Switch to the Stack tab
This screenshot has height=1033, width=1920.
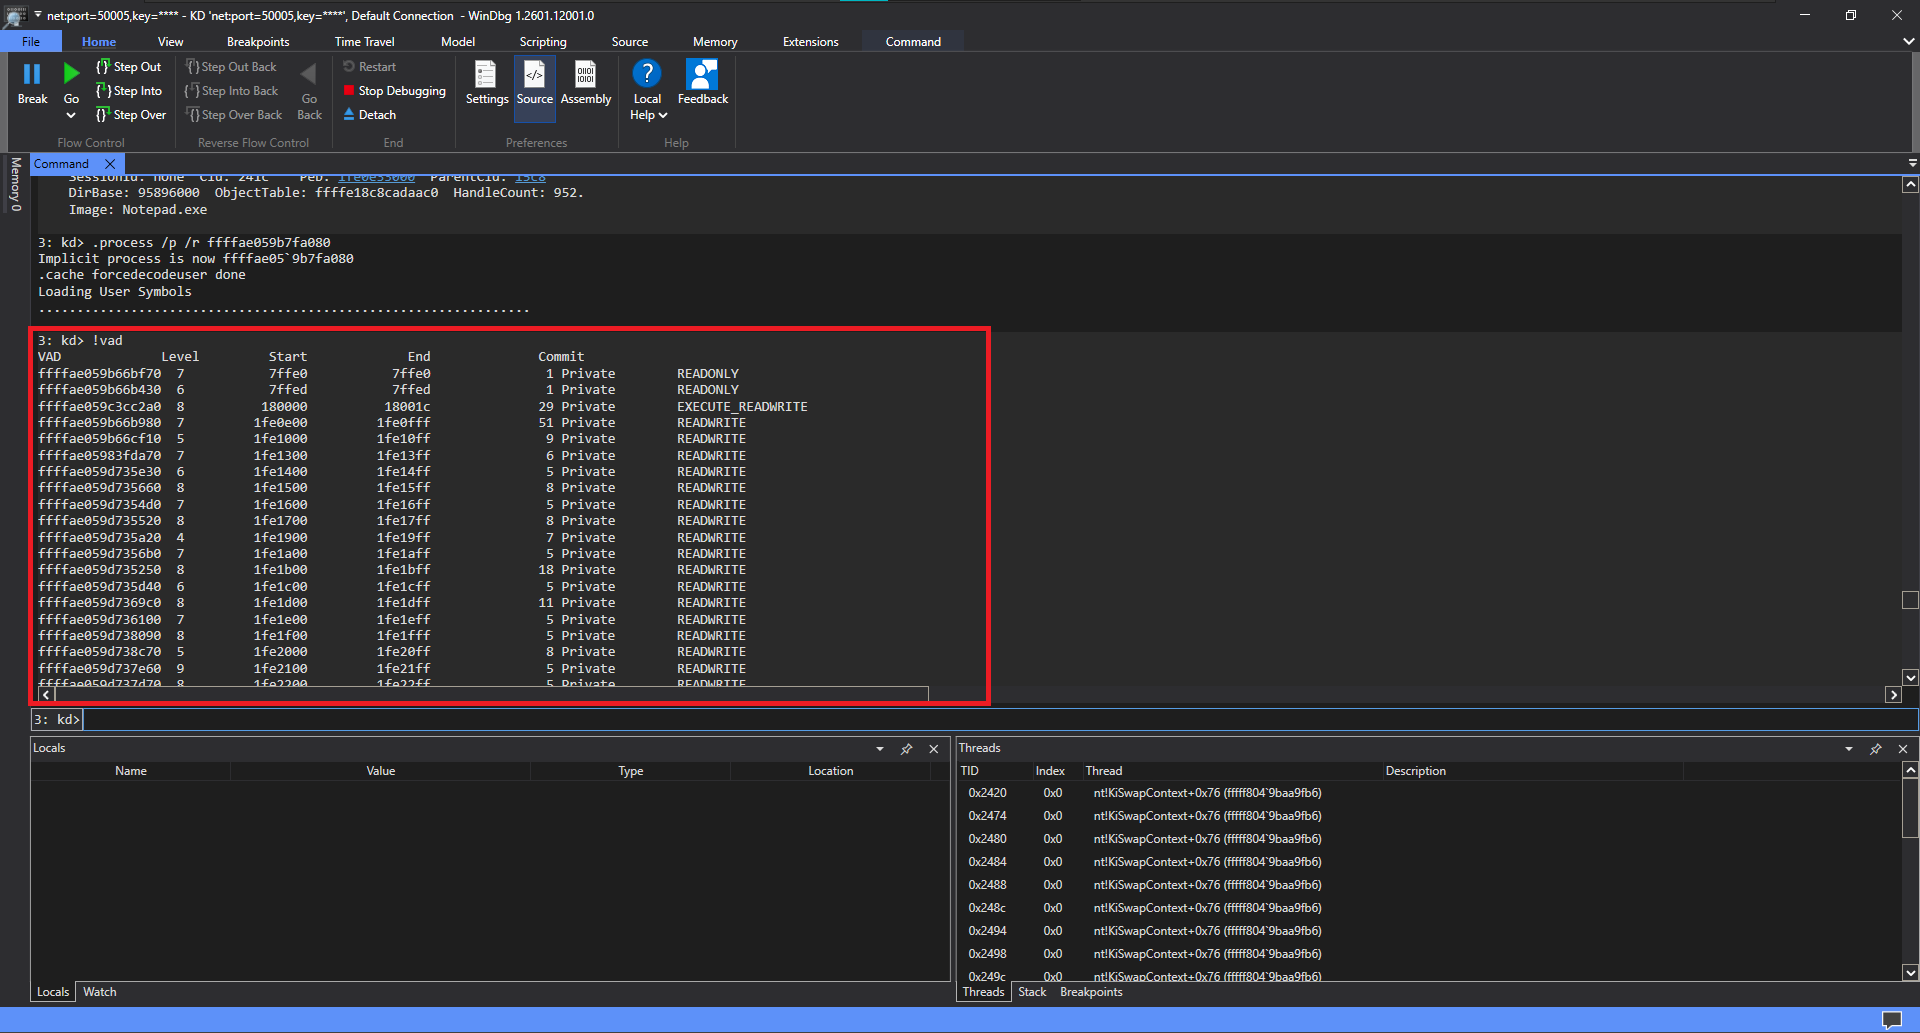[1031, 992]
